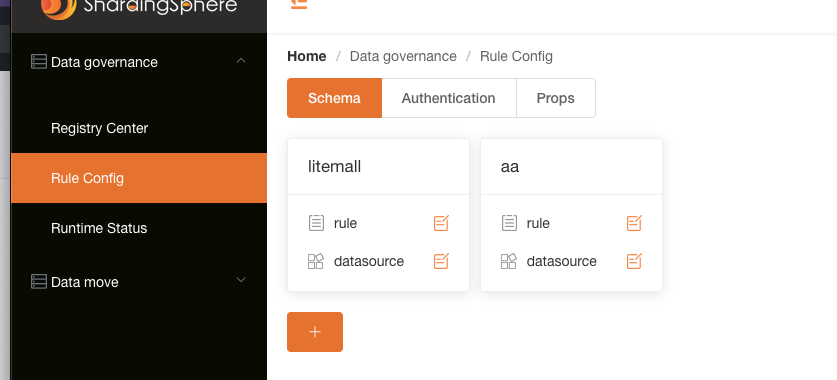Click datasource blocks icon in aa card

coord(509,261)
